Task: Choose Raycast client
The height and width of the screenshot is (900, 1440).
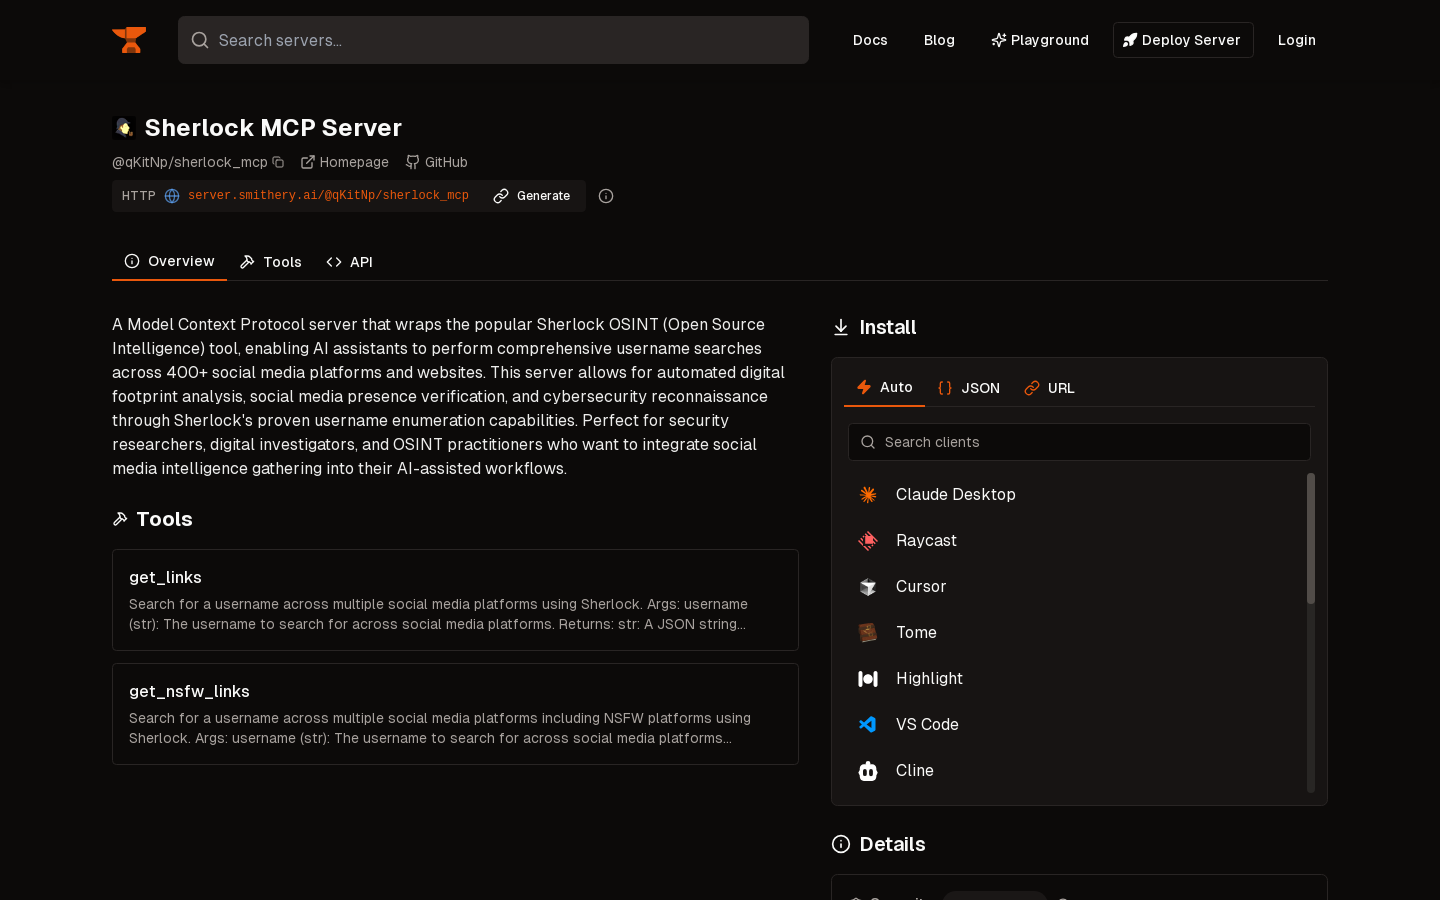Action: (x=1074, y=540)
